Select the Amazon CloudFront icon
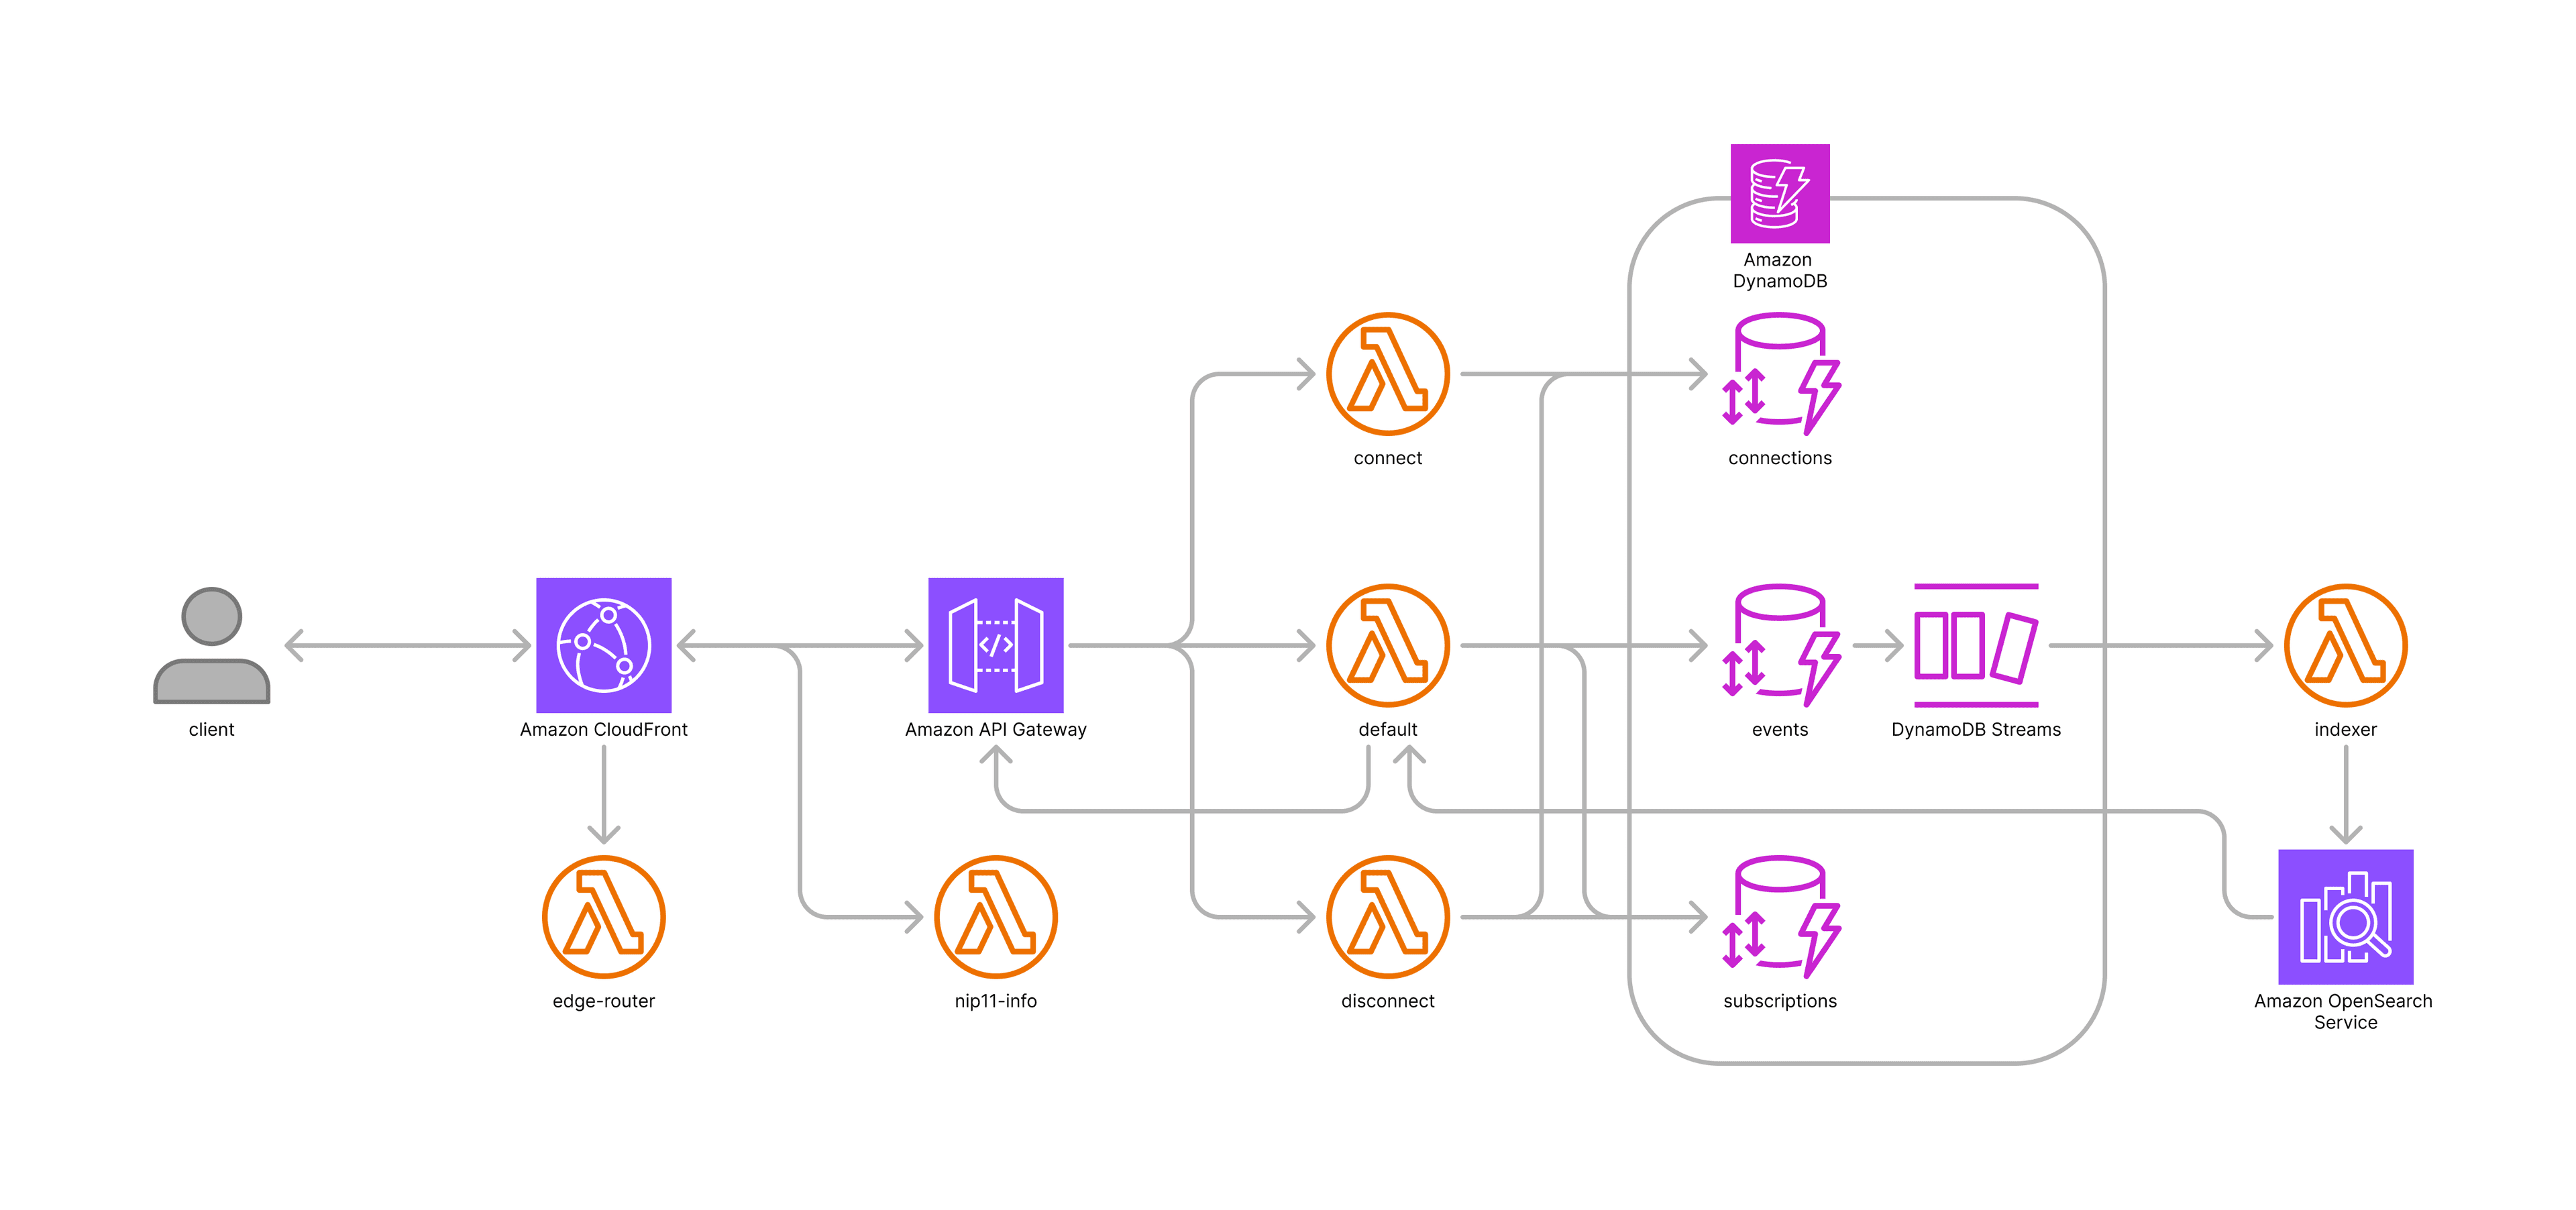This screenshot has width=2576, height=1210. 604,645
